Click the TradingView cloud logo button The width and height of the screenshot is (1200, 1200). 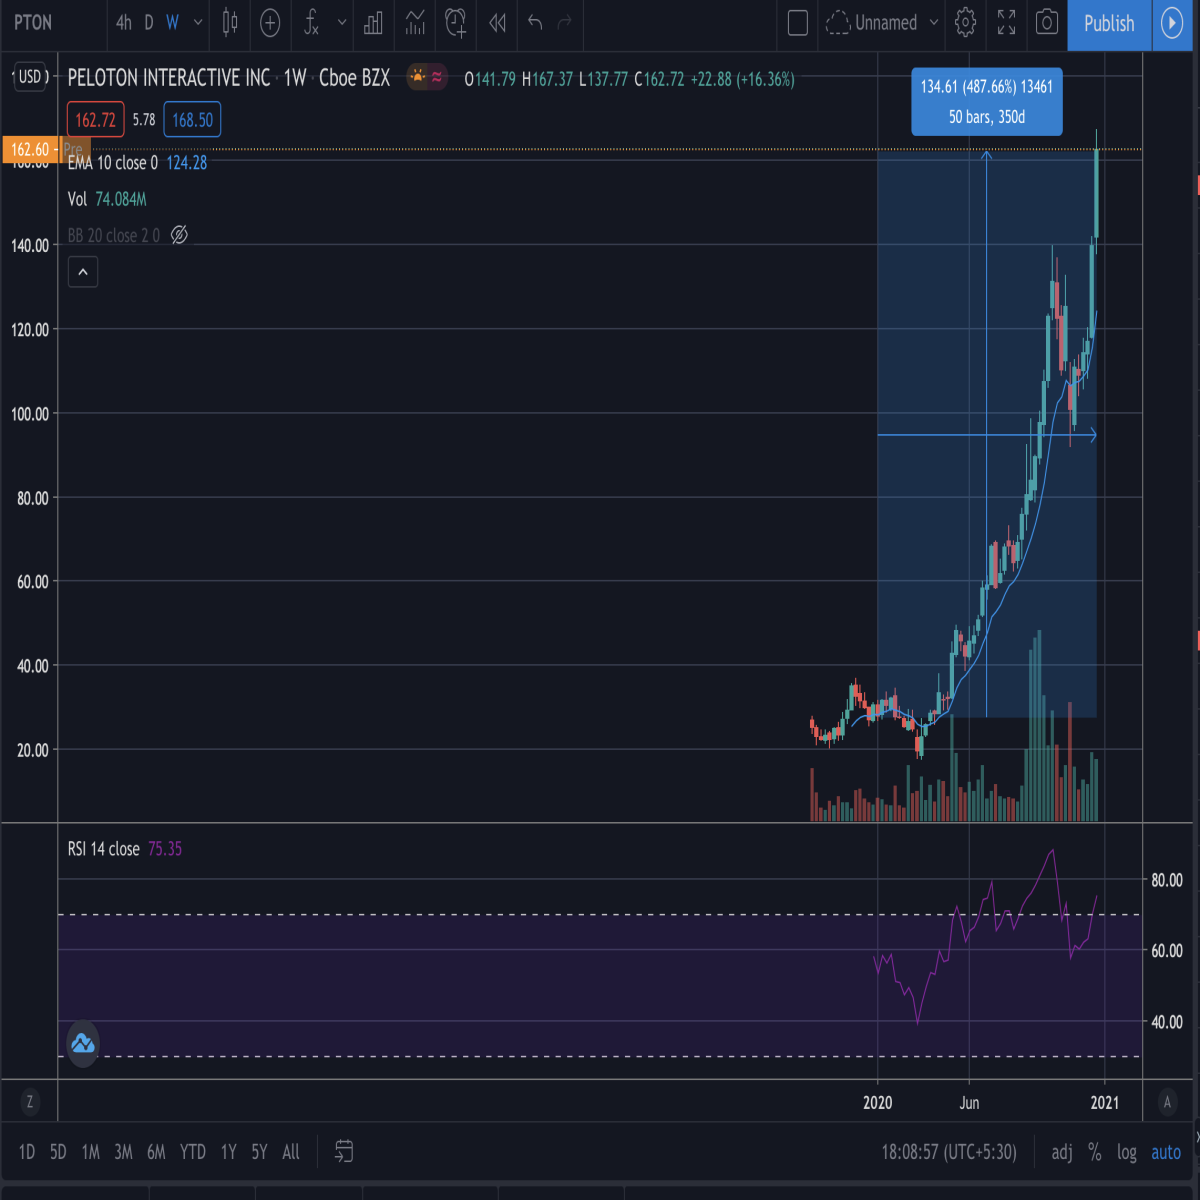(82, 1044)
